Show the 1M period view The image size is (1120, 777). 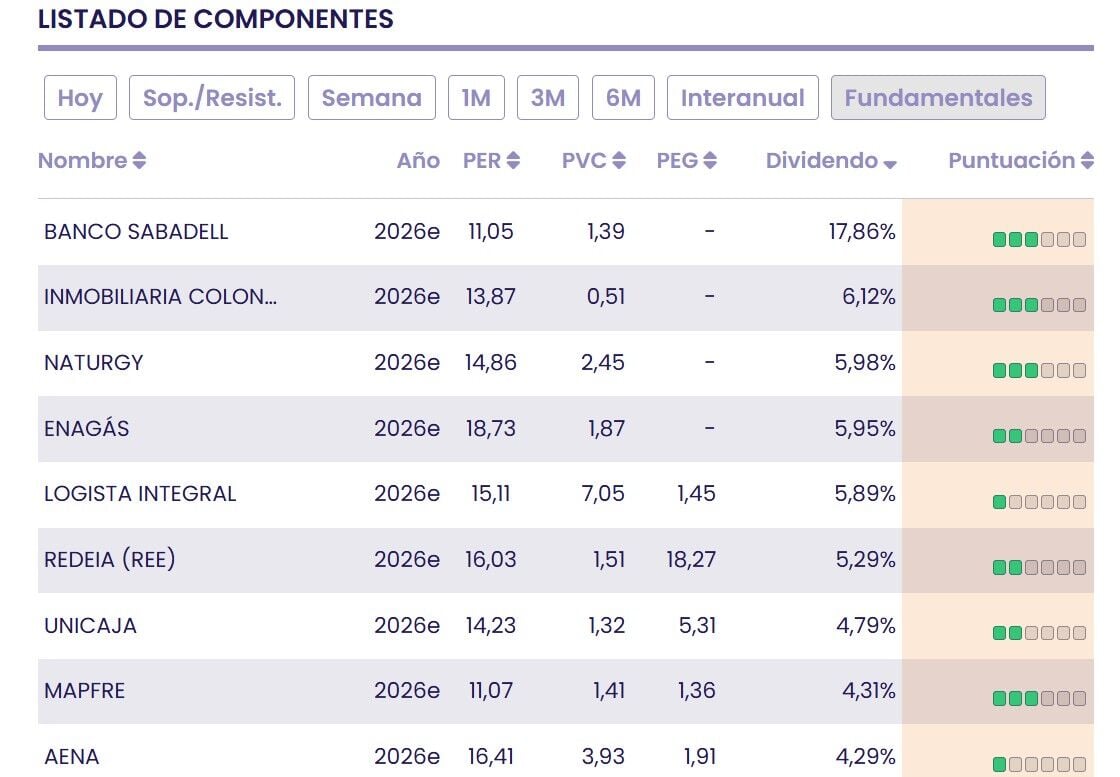pyautogui.click(x=476, y=98)
